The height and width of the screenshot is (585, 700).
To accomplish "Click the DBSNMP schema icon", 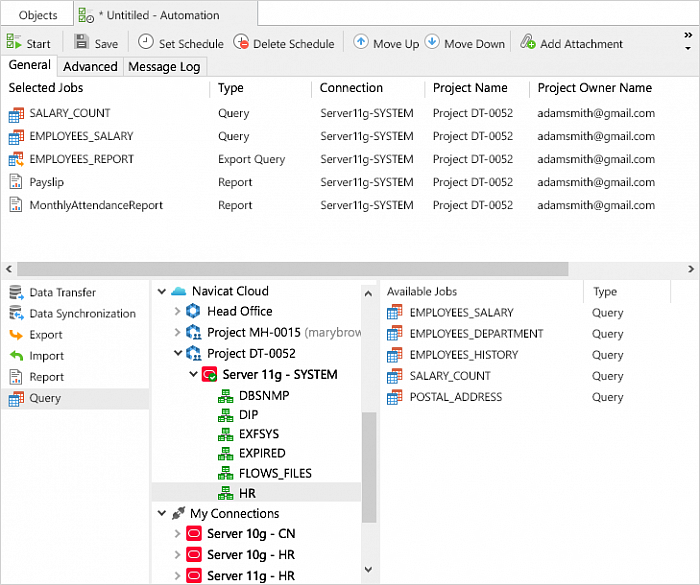I will (225, 396).
